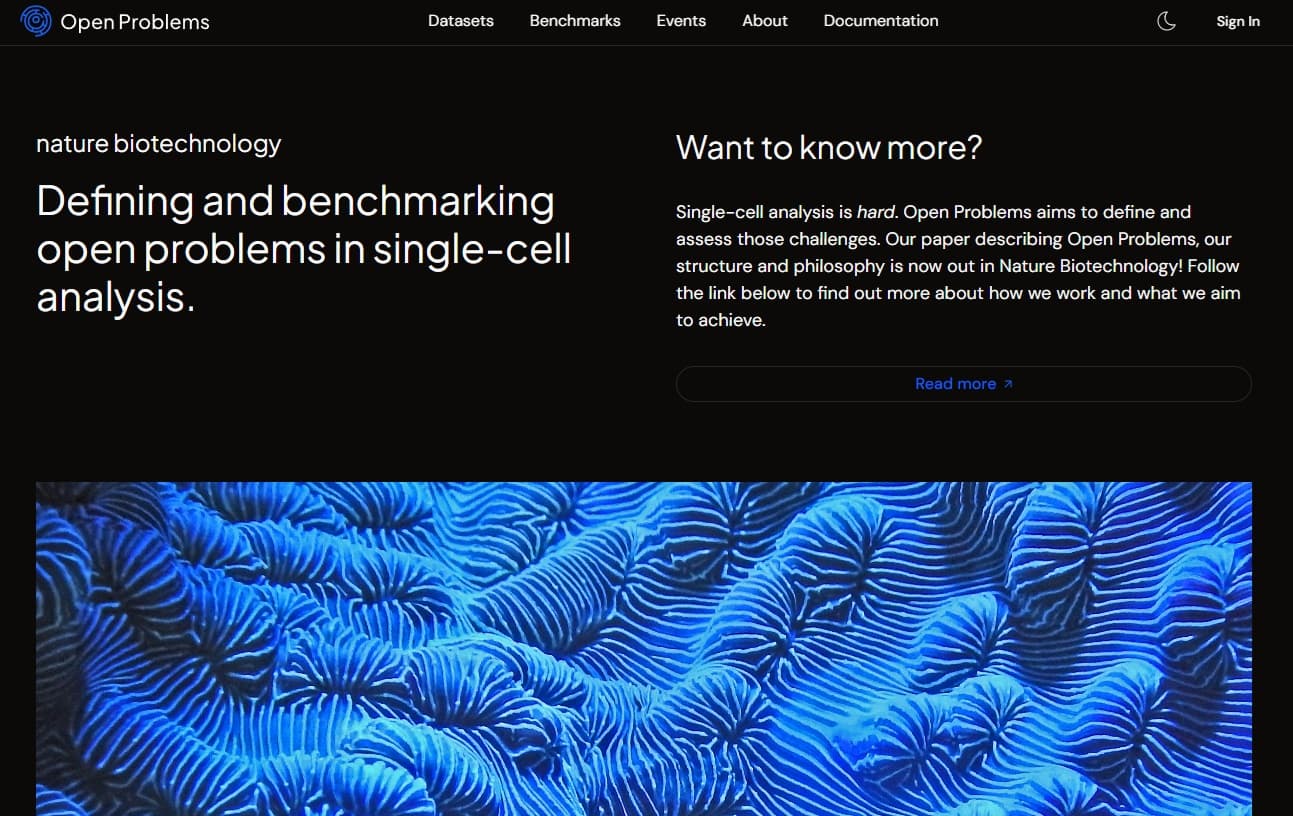The image size is (1293, 816).
Task: Click the blue coral banner image
Action: [643, 648]
